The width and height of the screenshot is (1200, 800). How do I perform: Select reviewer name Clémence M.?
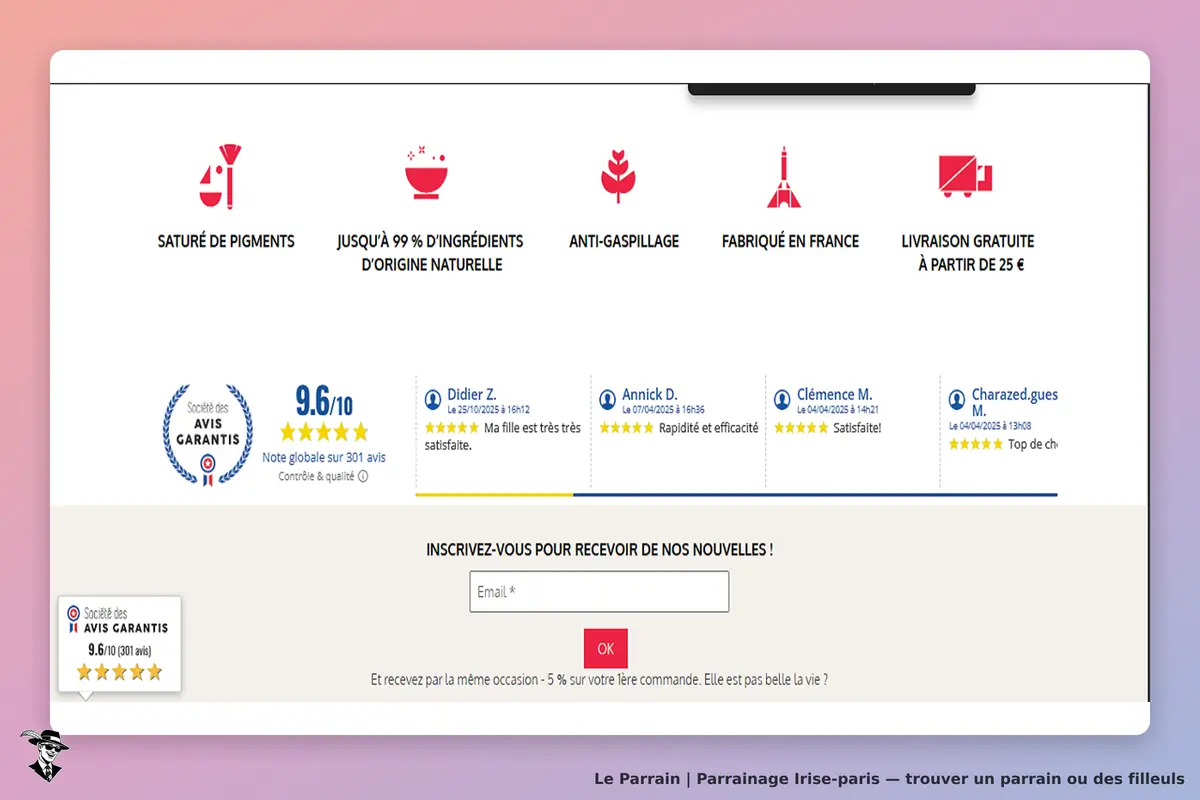(835, 395)
